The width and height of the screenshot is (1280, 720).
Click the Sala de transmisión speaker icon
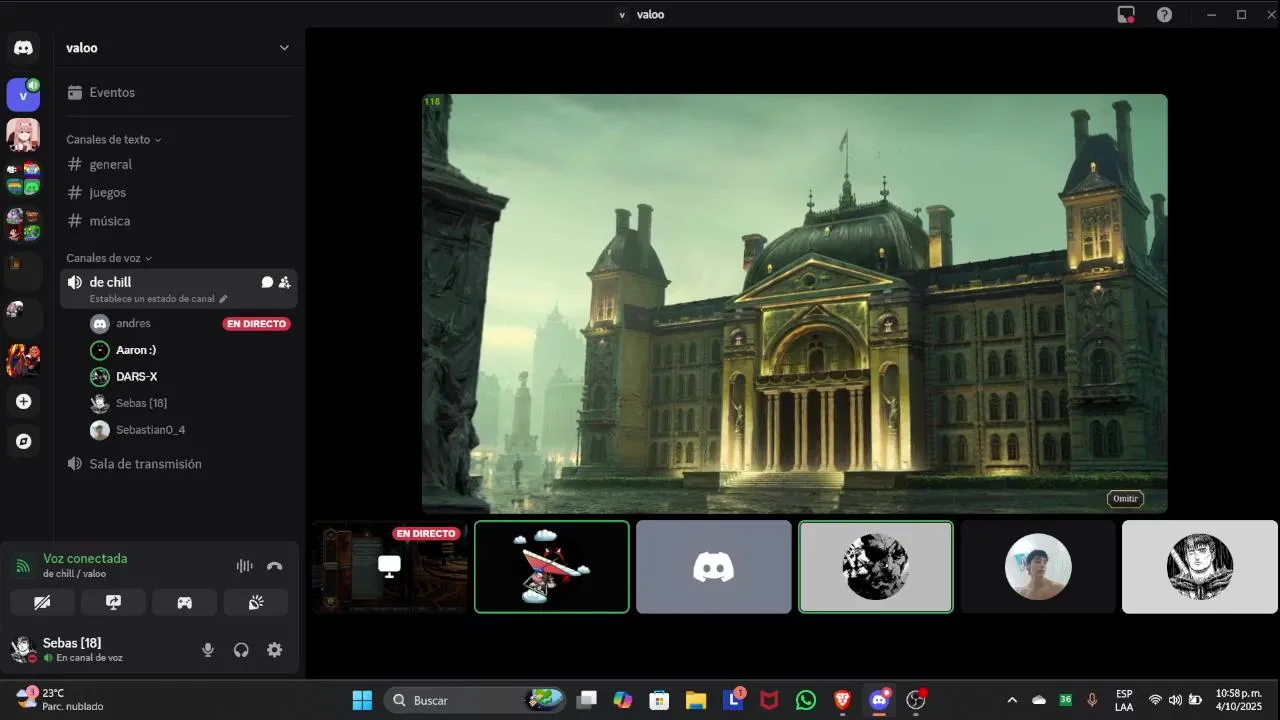pos(74,464)
